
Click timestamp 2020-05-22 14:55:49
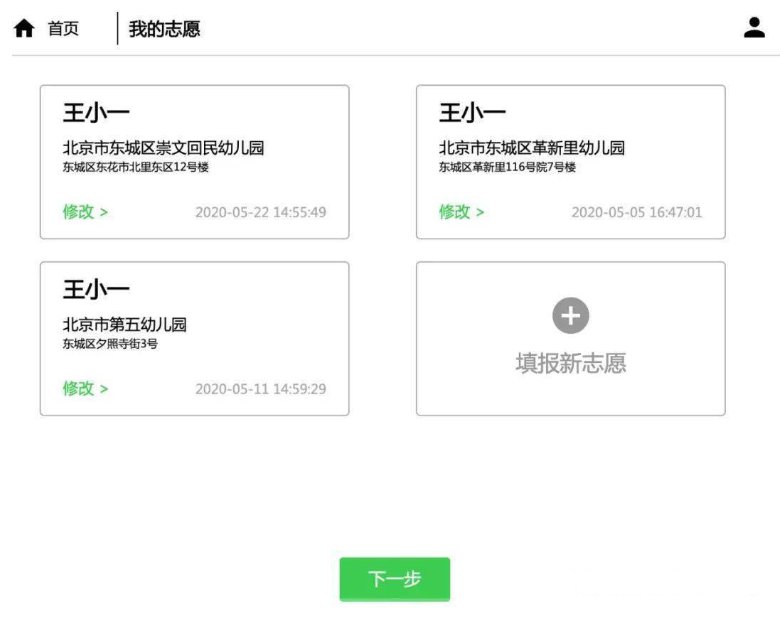[261, 212]
